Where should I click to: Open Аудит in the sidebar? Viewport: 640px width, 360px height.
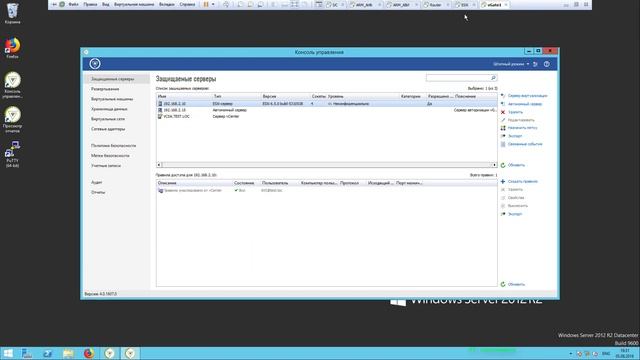(x=97, y=182)
